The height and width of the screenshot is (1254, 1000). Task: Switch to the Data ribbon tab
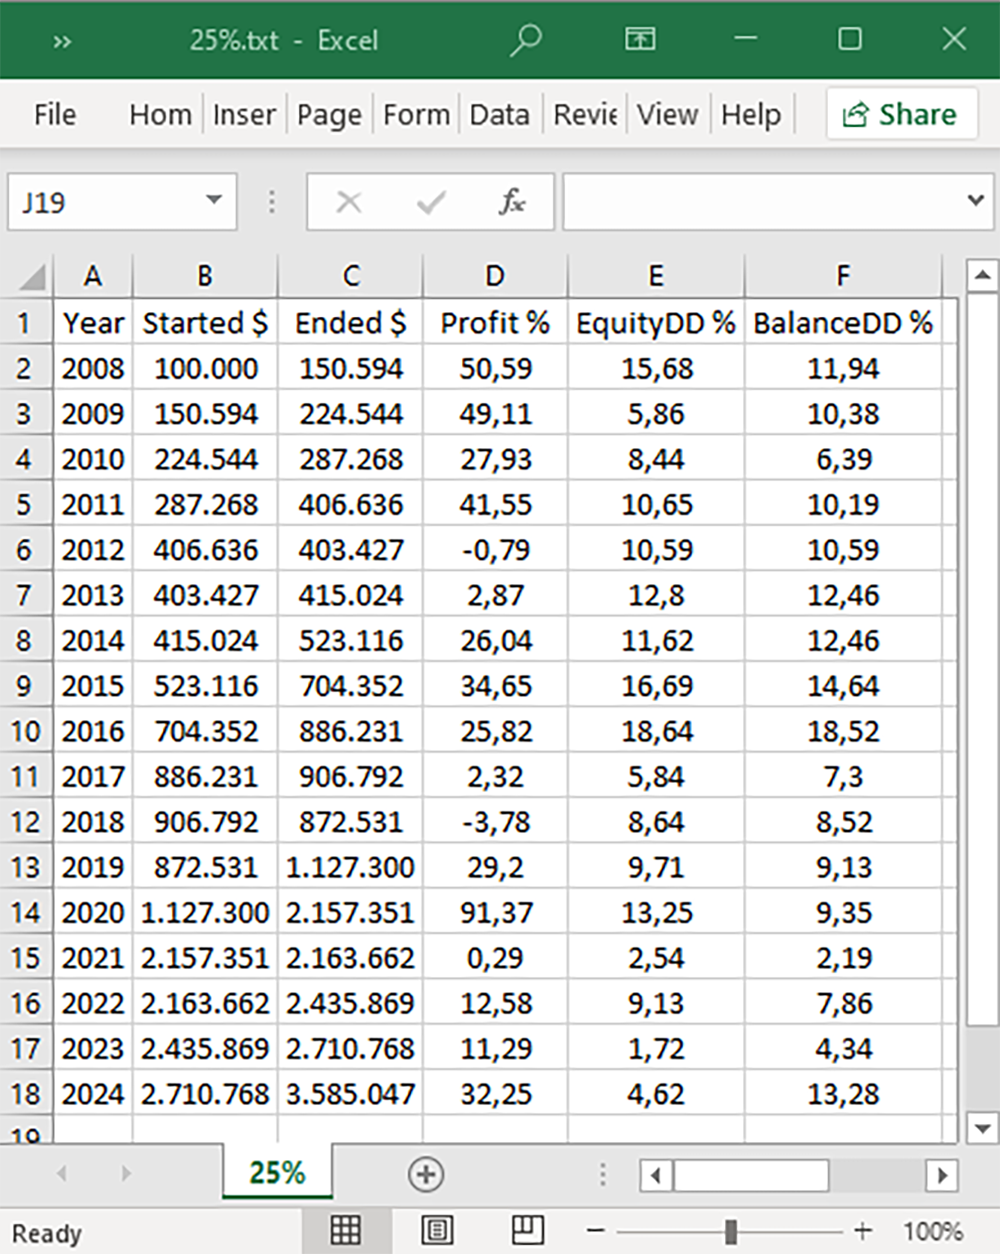click(x=500, y=114)
